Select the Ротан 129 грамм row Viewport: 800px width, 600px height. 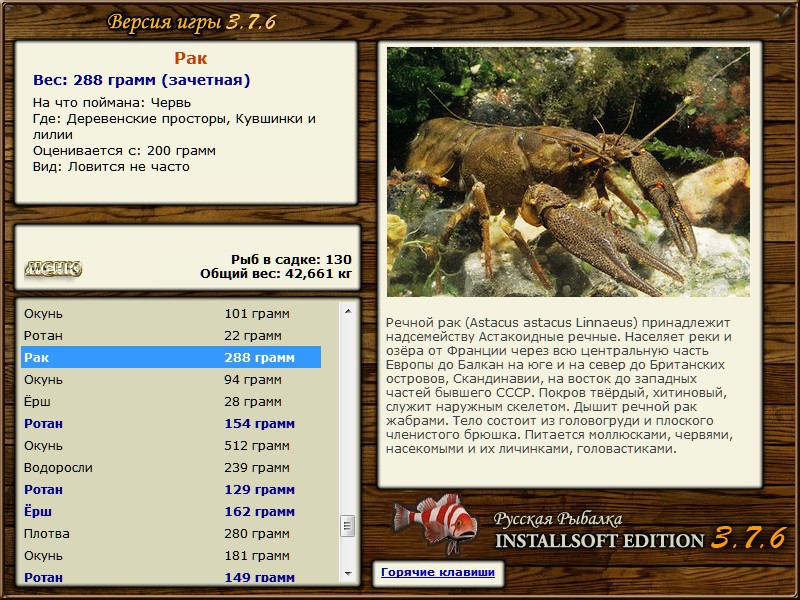[x=171, y=489]
